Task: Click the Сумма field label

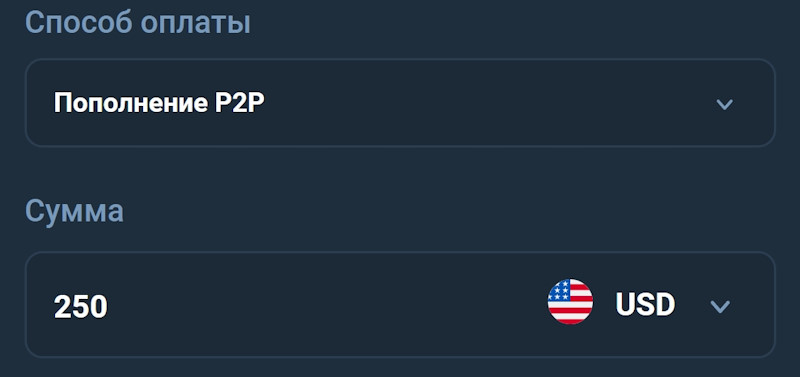Action: pos(74,211)
